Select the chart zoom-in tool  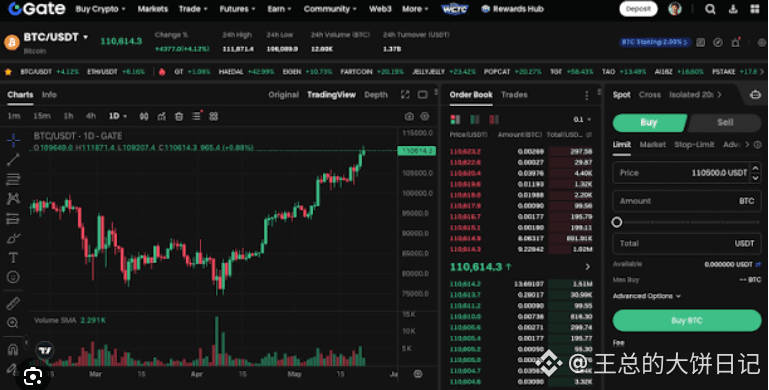[13, 322]
